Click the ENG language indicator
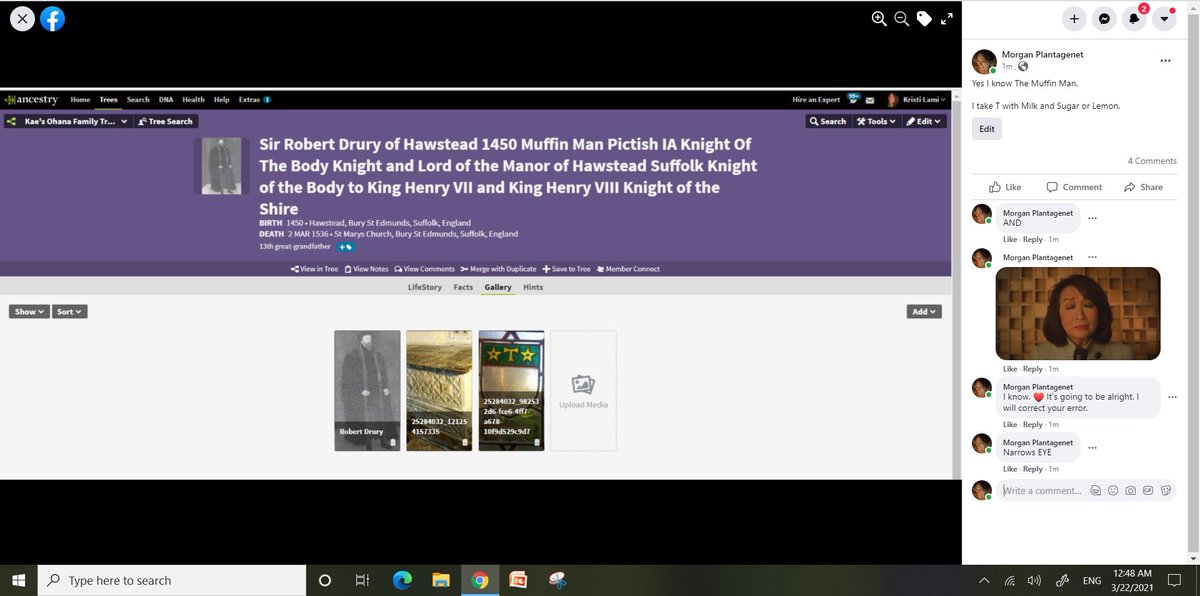The image size is (1200, 596). point(1093,580)
